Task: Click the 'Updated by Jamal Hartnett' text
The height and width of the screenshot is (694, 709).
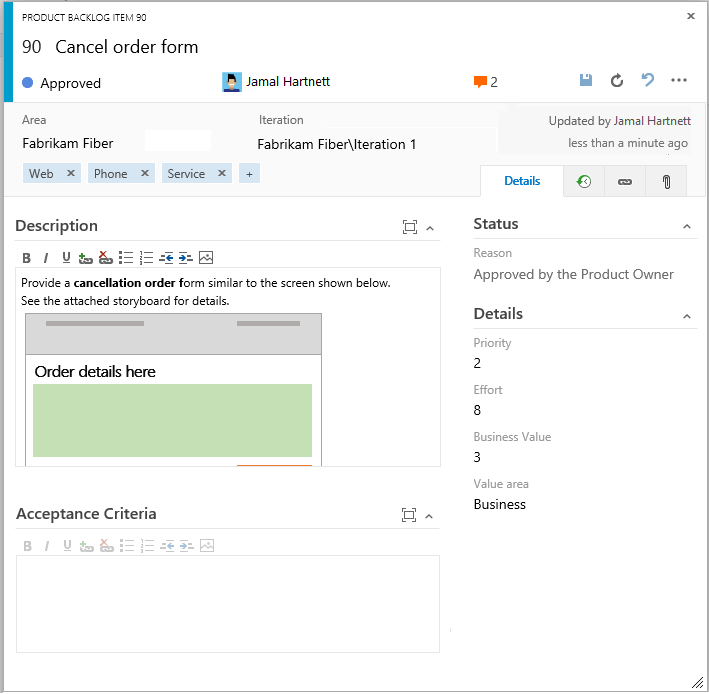Action: click(619, 121)
